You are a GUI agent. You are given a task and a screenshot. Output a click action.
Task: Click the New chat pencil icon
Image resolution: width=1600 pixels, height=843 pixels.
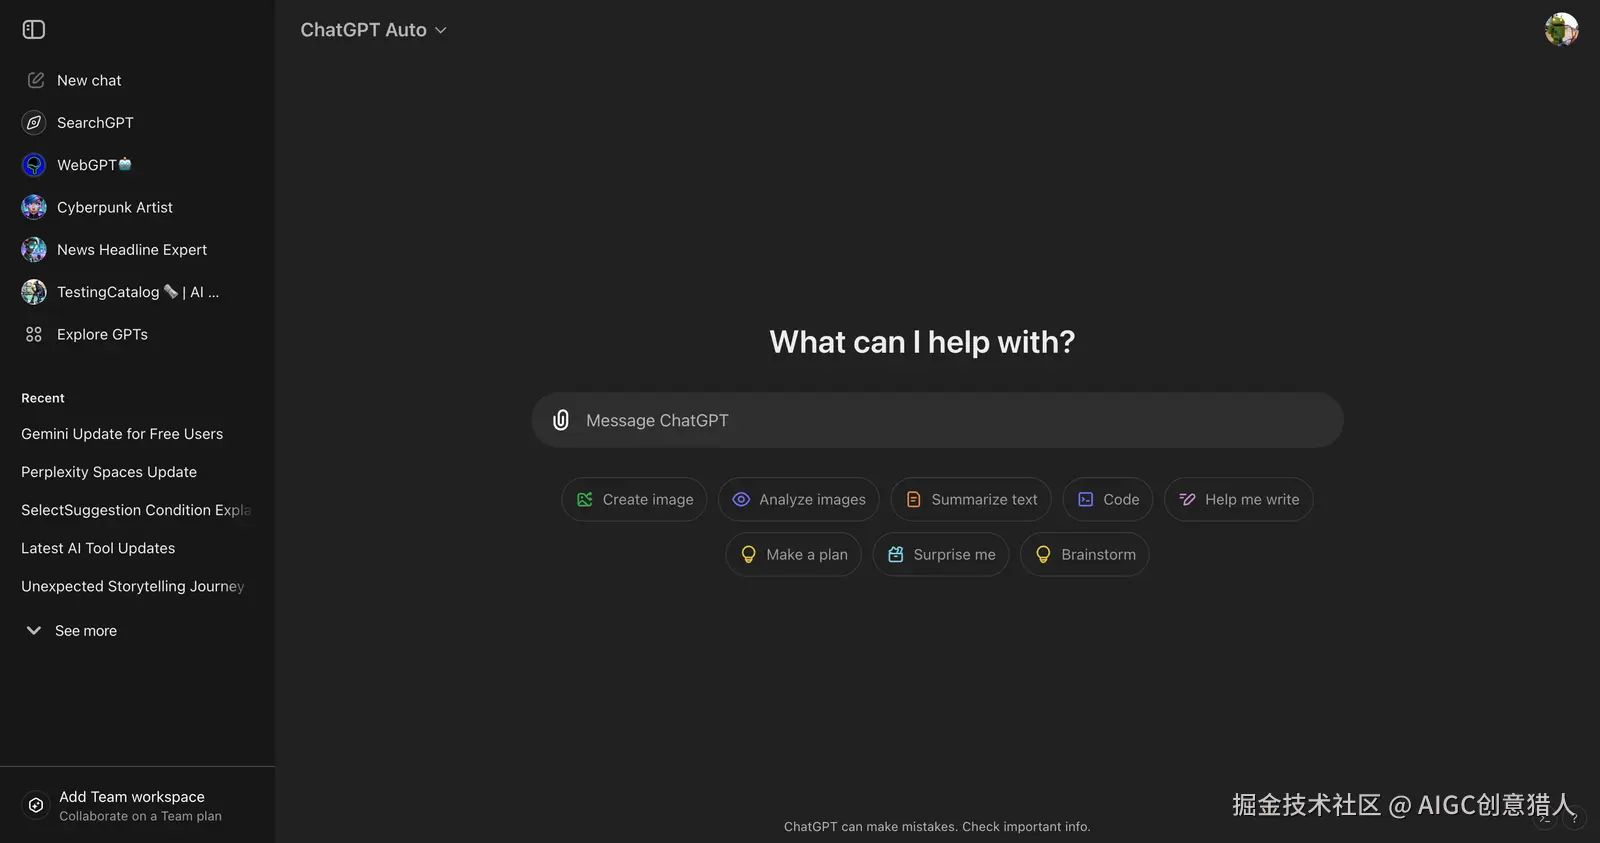pos(36,80)
